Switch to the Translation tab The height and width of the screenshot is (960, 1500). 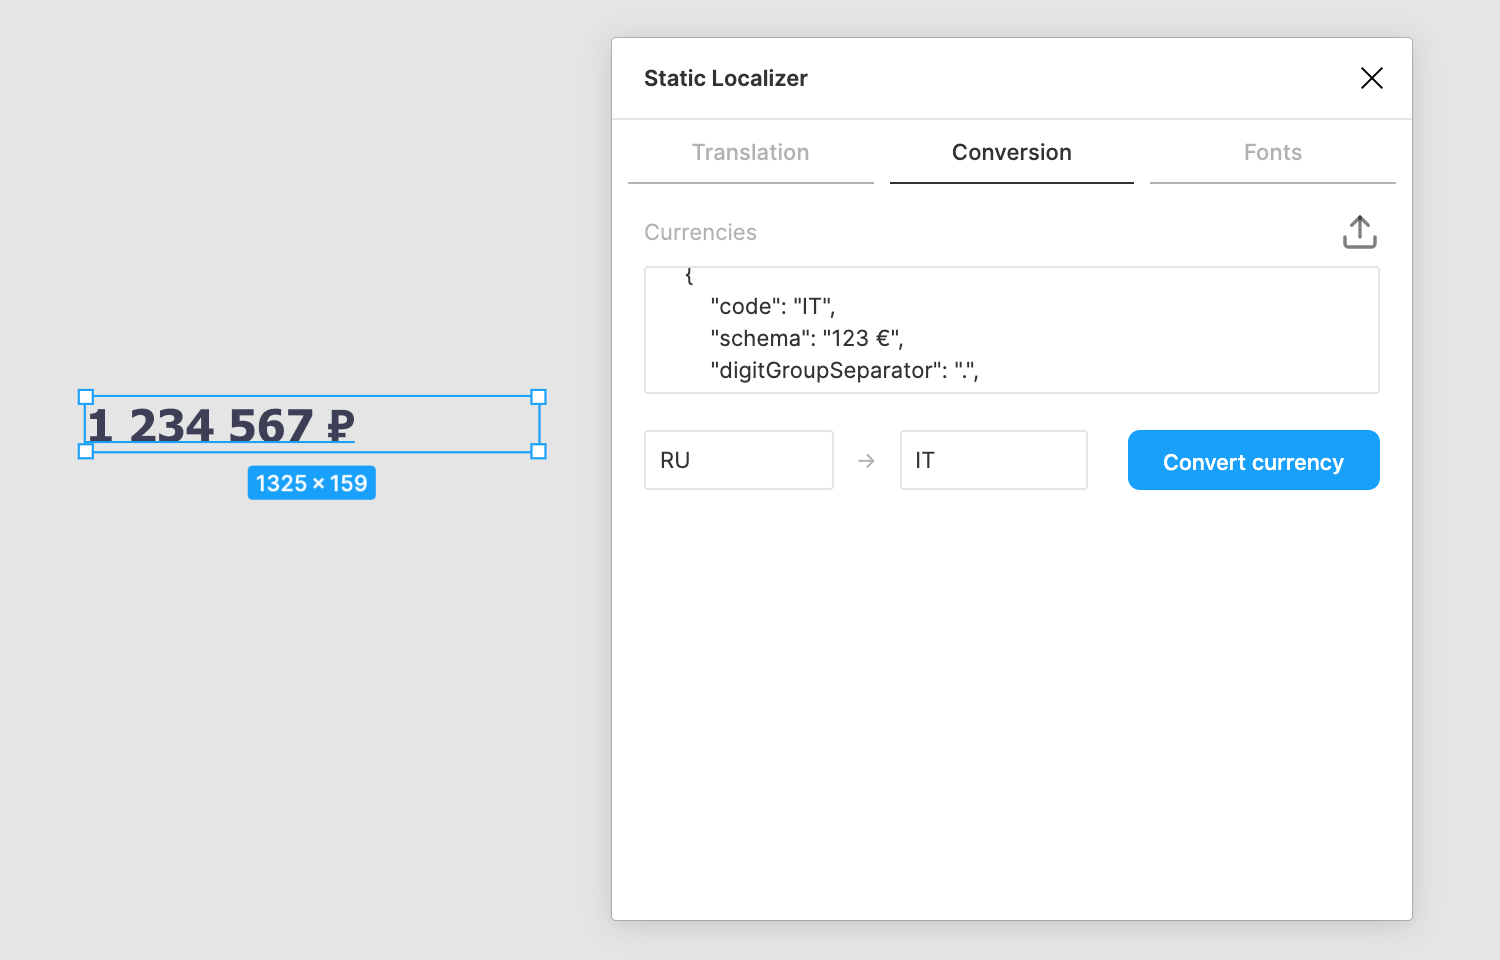tap(750, 152)
